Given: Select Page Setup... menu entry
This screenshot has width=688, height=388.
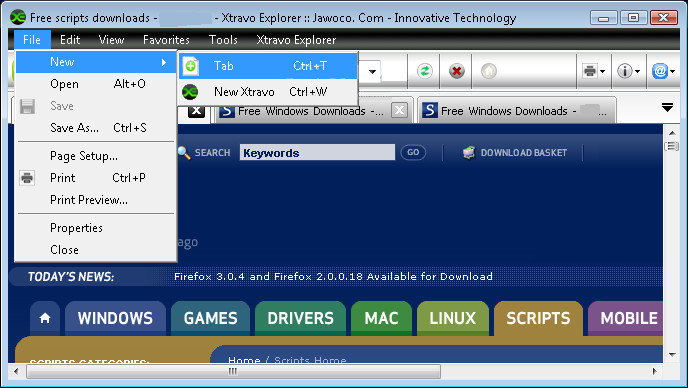Looking at the screenshot, I should [96, 156].
